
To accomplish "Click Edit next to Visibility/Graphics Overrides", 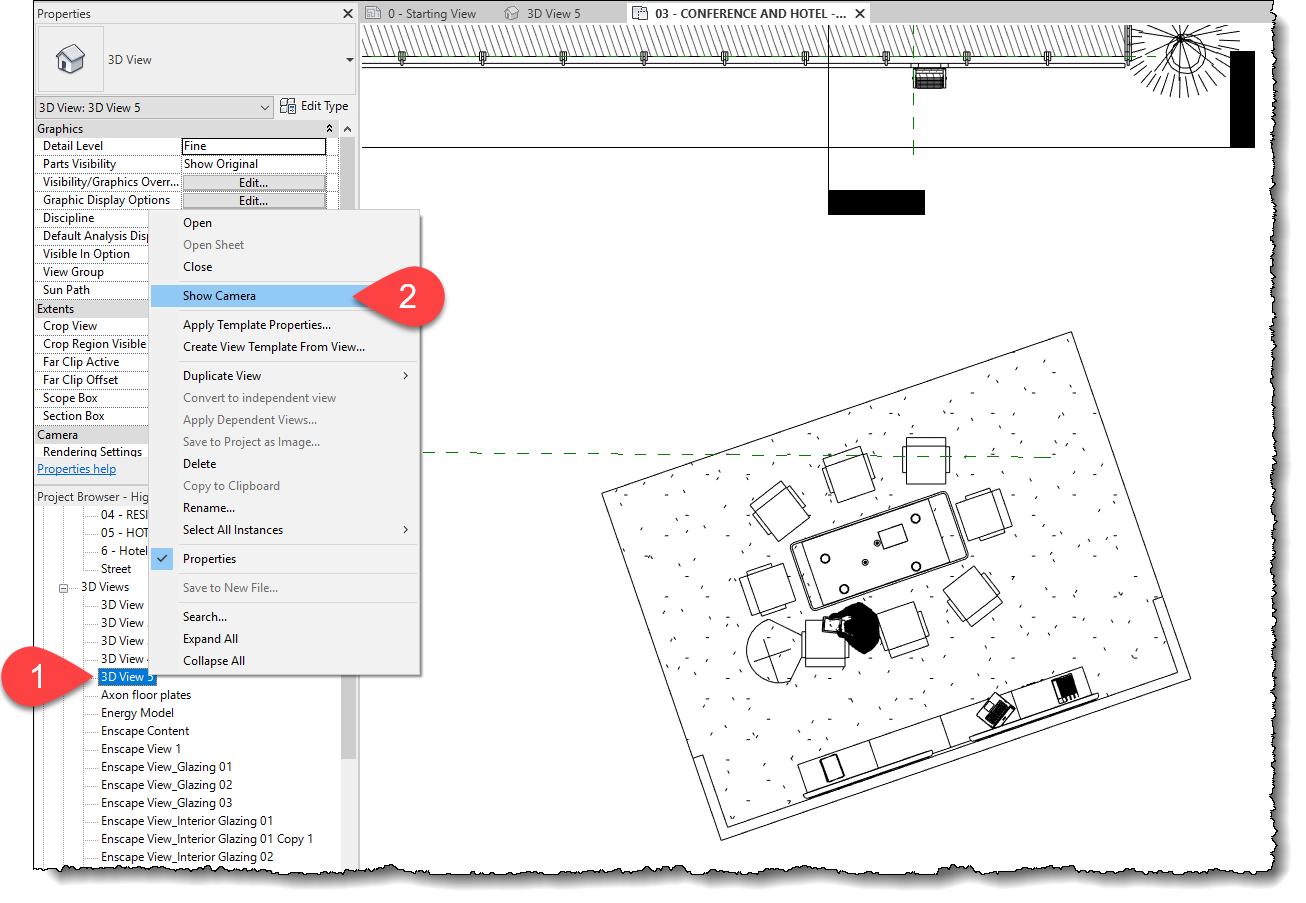I will point(253,181).
